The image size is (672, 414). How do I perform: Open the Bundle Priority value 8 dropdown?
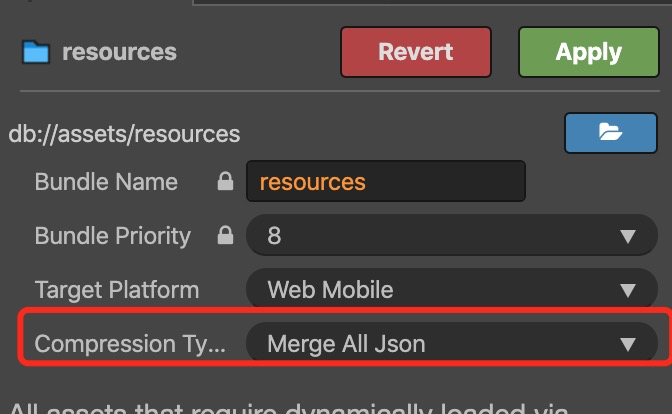(x=440, y=237)
